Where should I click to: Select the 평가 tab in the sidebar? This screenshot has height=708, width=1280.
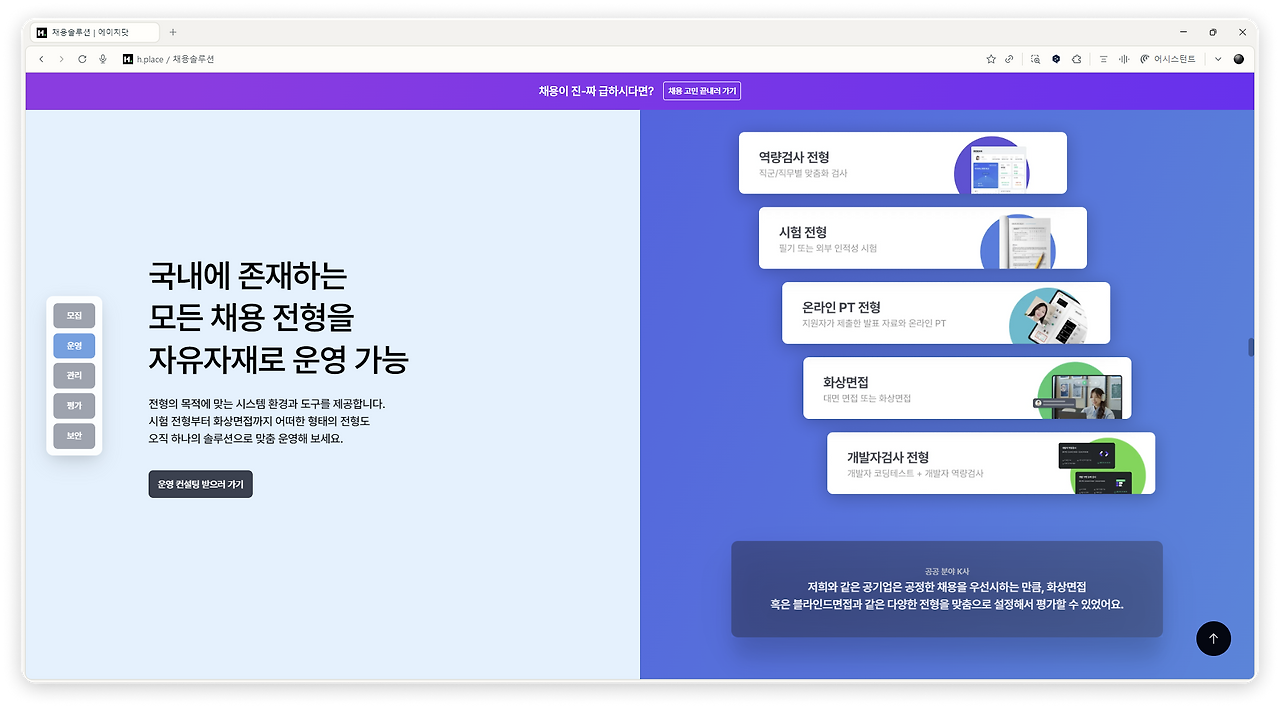tap(74, 405)
